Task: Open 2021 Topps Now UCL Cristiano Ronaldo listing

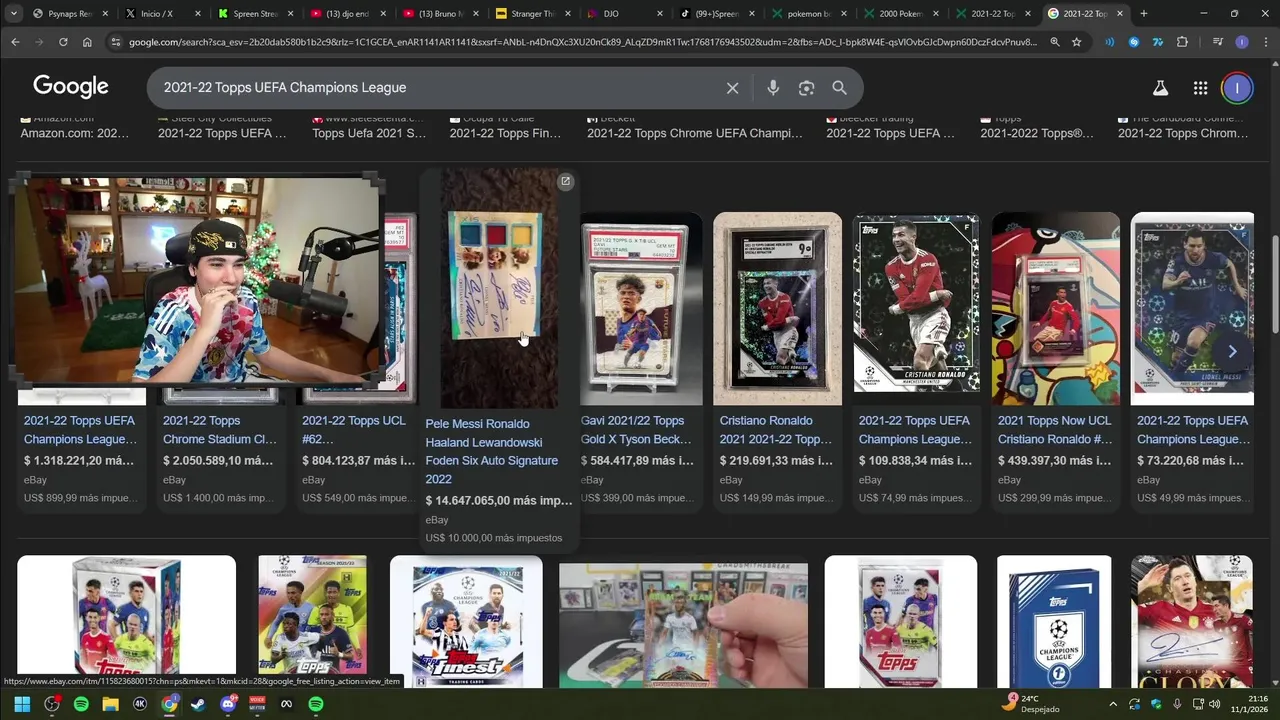Action: [x=1055, y=430]
